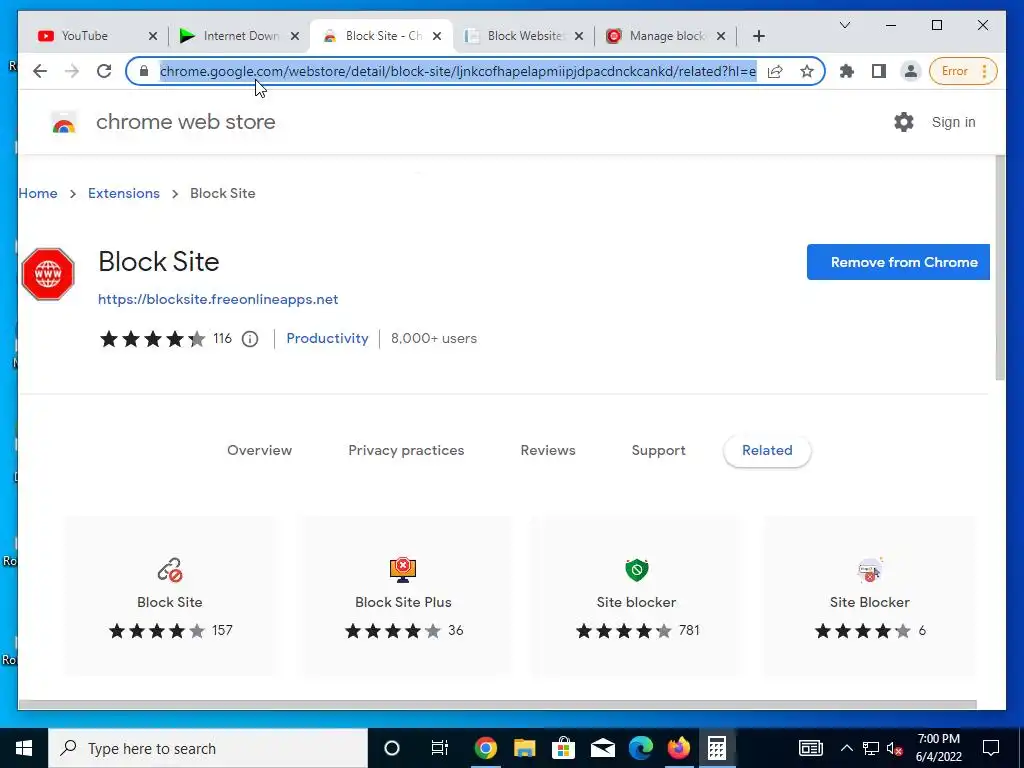Toggle the side panel icon
1024x768 pixels.
click(x=879, y=71)
